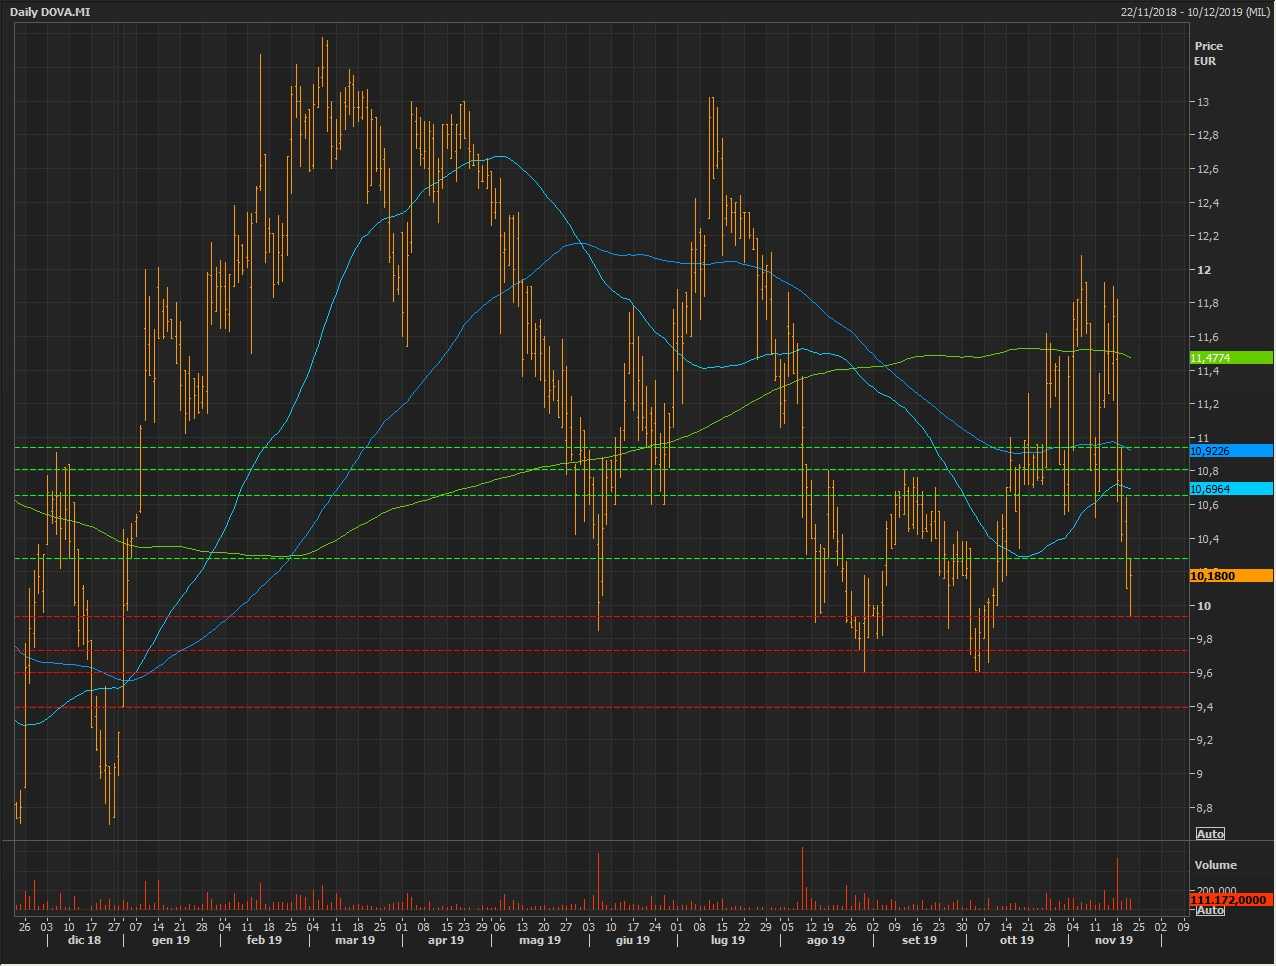Click 'lug 19' on the time axis
The height and width of the screenshot is (966, 1276).
click(727, 940)
